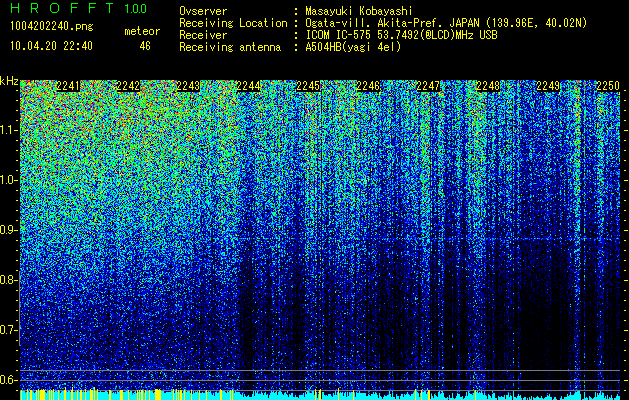Click the 0.7 kHz axis label
629x400 pixels.
[x=9, y=330]
